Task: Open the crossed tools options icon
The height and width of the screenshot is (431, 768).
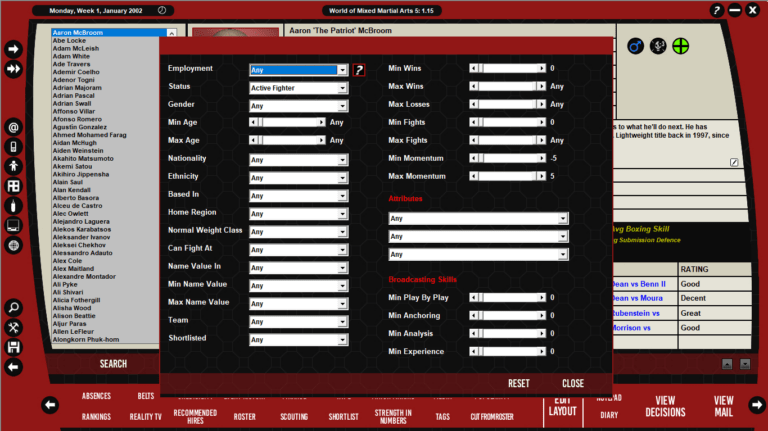Action: (x=14, y=327)
